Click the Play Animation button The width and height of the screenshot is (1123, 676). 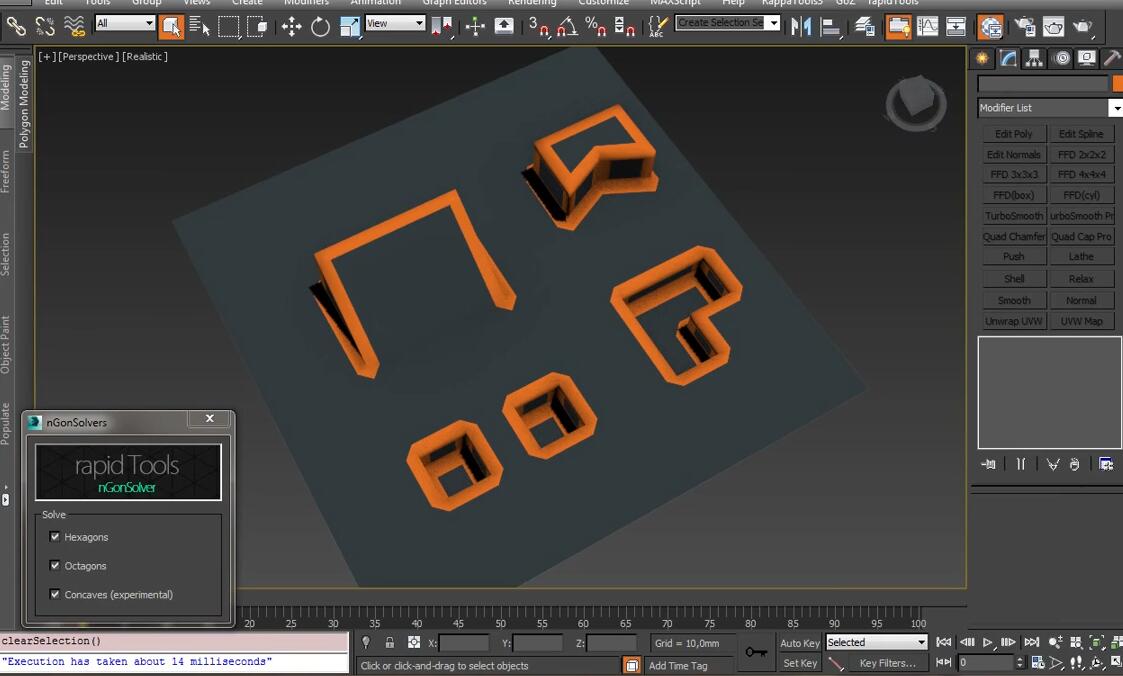[x=987, y=642]
